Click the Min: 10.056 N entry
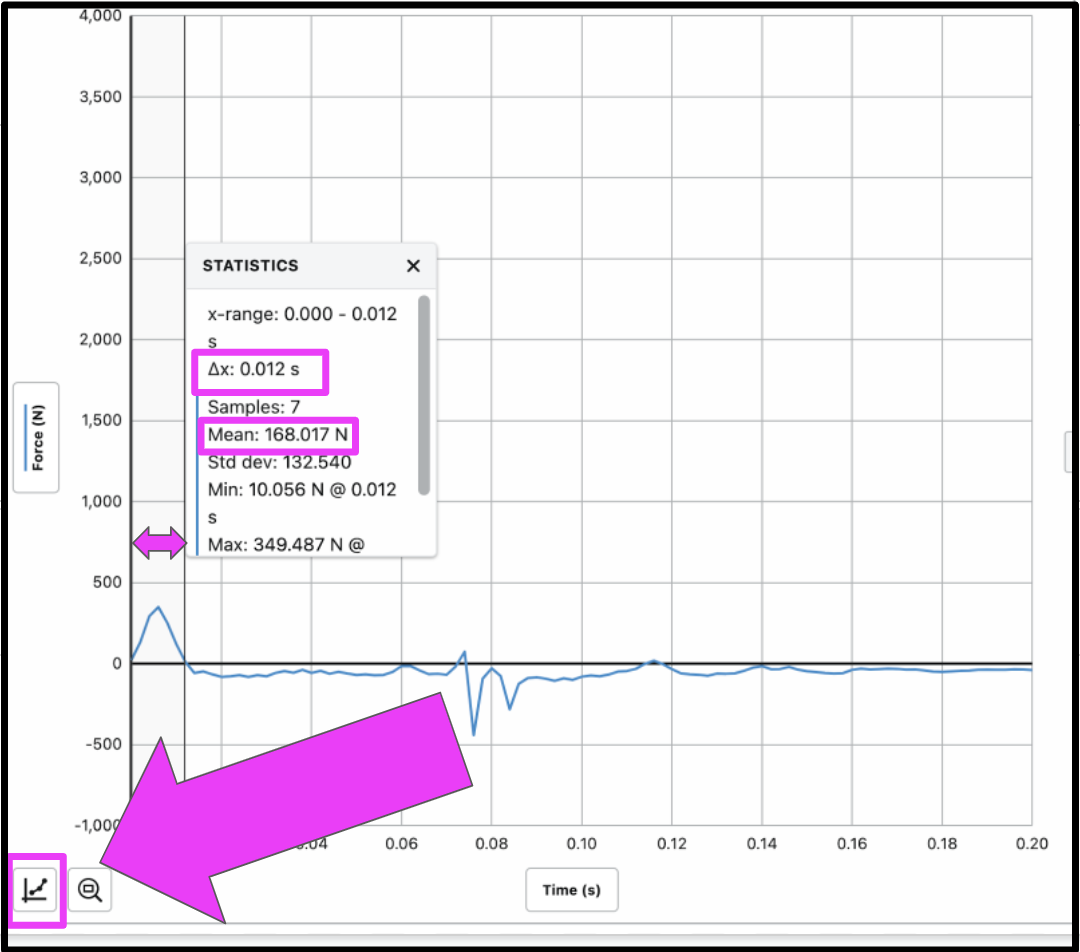 302,489
